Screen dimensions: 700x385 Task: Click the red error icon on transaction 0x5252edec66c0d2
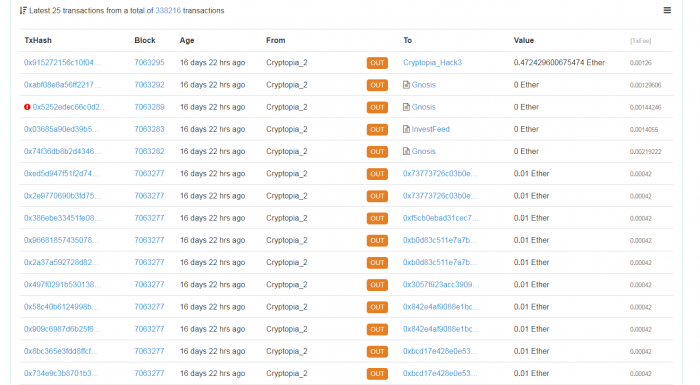point(27,107)
